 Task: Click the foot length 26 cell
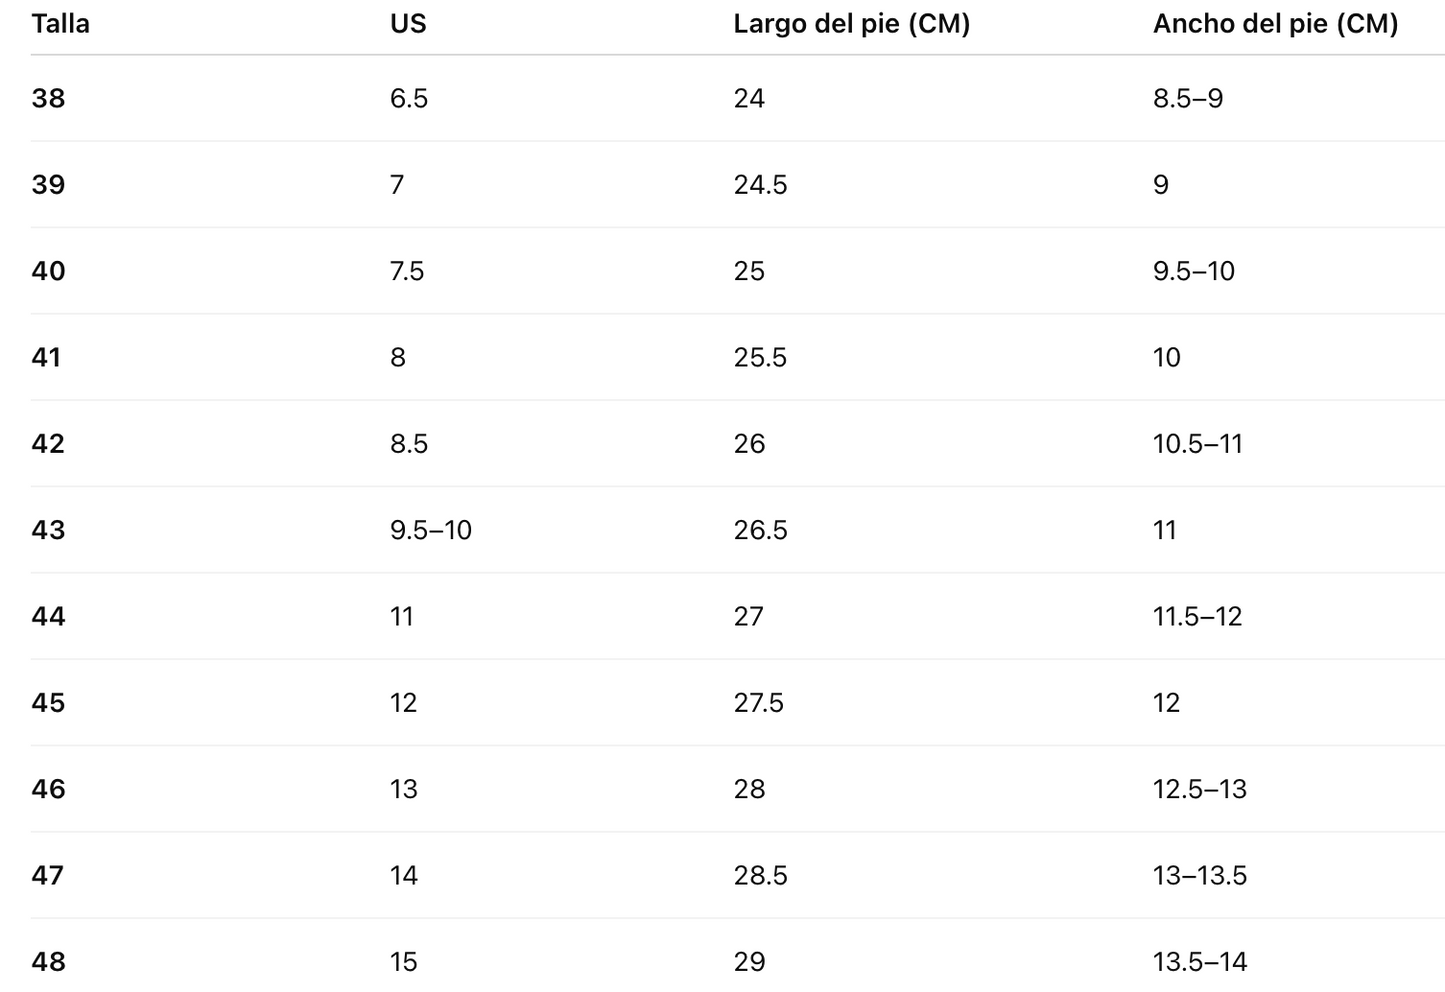tap(749, 444)
